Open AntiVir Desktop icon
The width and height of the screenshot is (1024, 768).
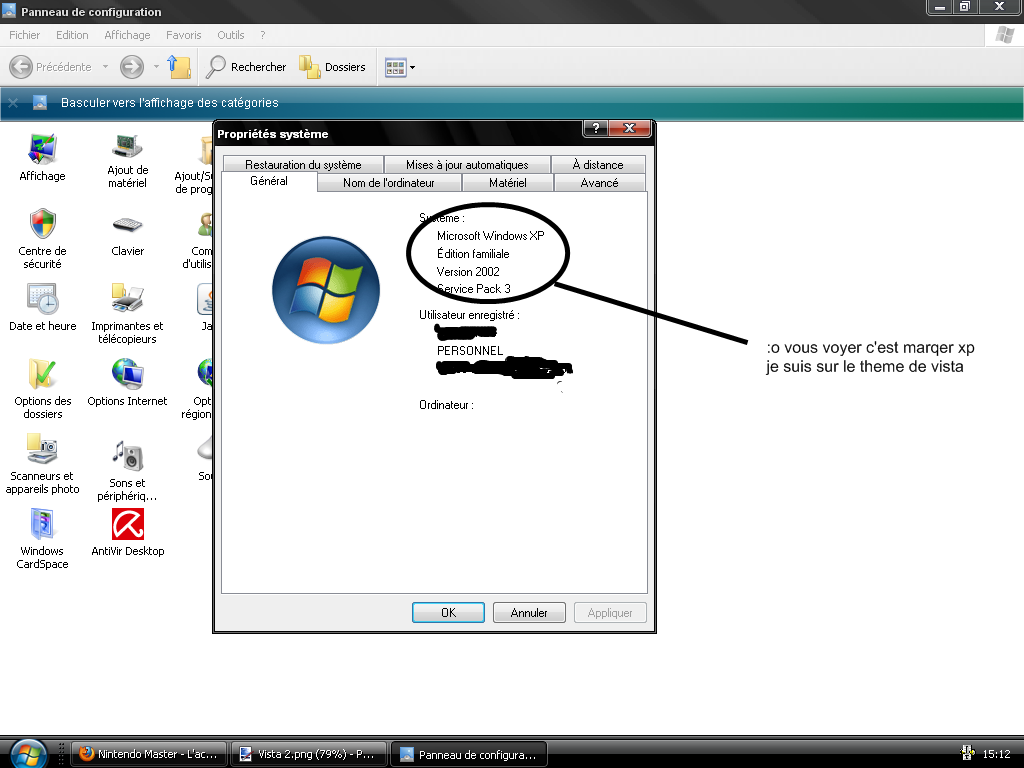pos(127,532)
